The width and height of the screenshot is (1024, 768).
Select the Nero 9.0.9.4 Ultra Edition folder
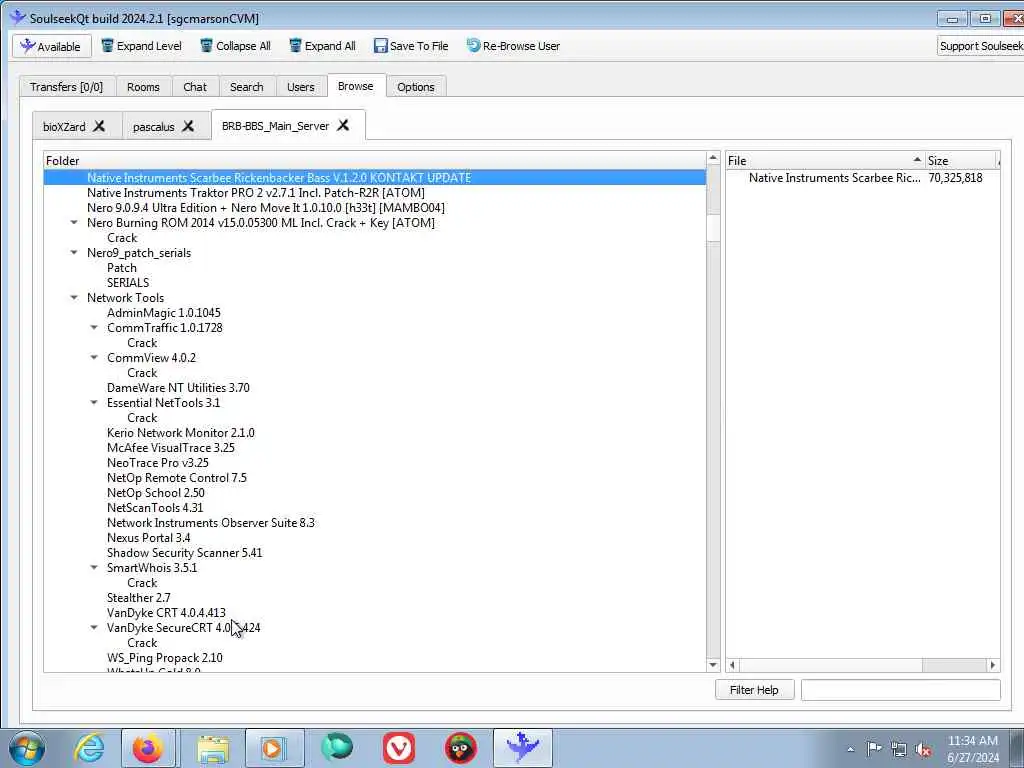(266, 208)
